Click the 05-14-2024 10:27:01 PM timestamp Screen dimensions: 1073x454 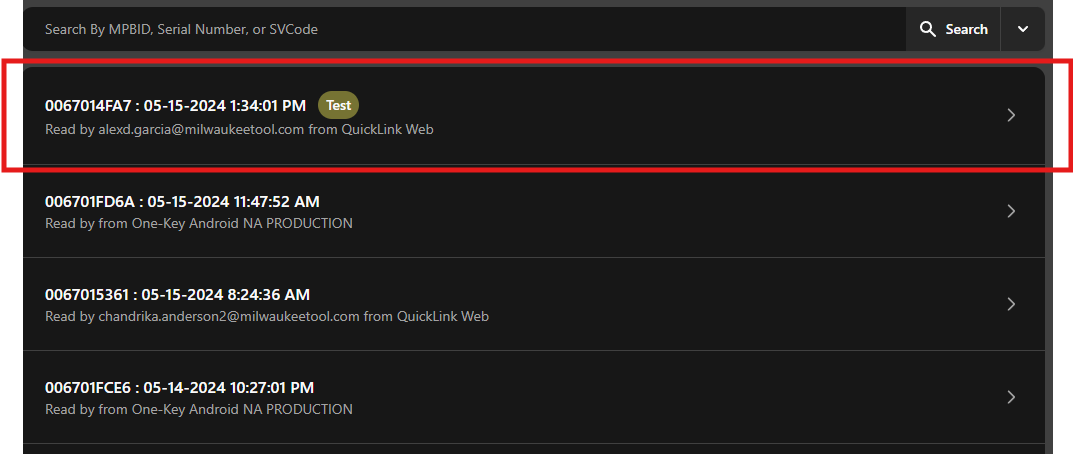(x=229, y=388)
